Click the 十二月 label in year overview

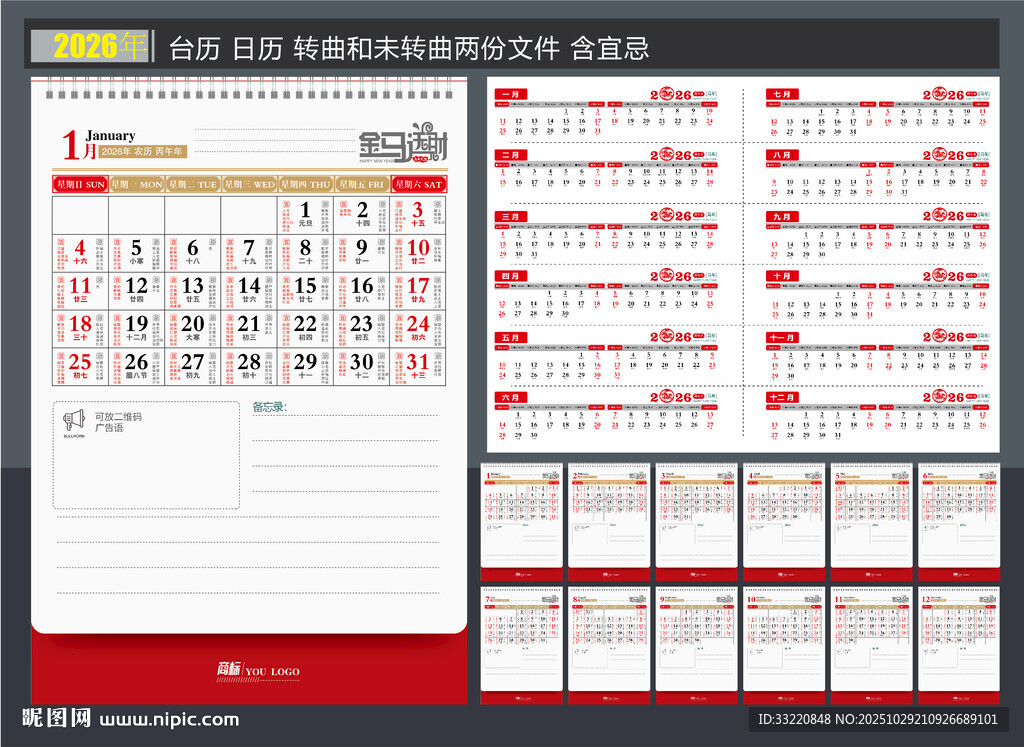(781, 397)
